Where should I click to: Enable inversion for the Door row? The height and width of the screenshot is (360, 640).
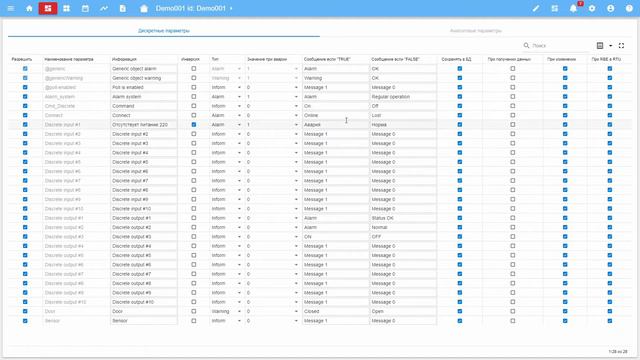click(193, 311)
